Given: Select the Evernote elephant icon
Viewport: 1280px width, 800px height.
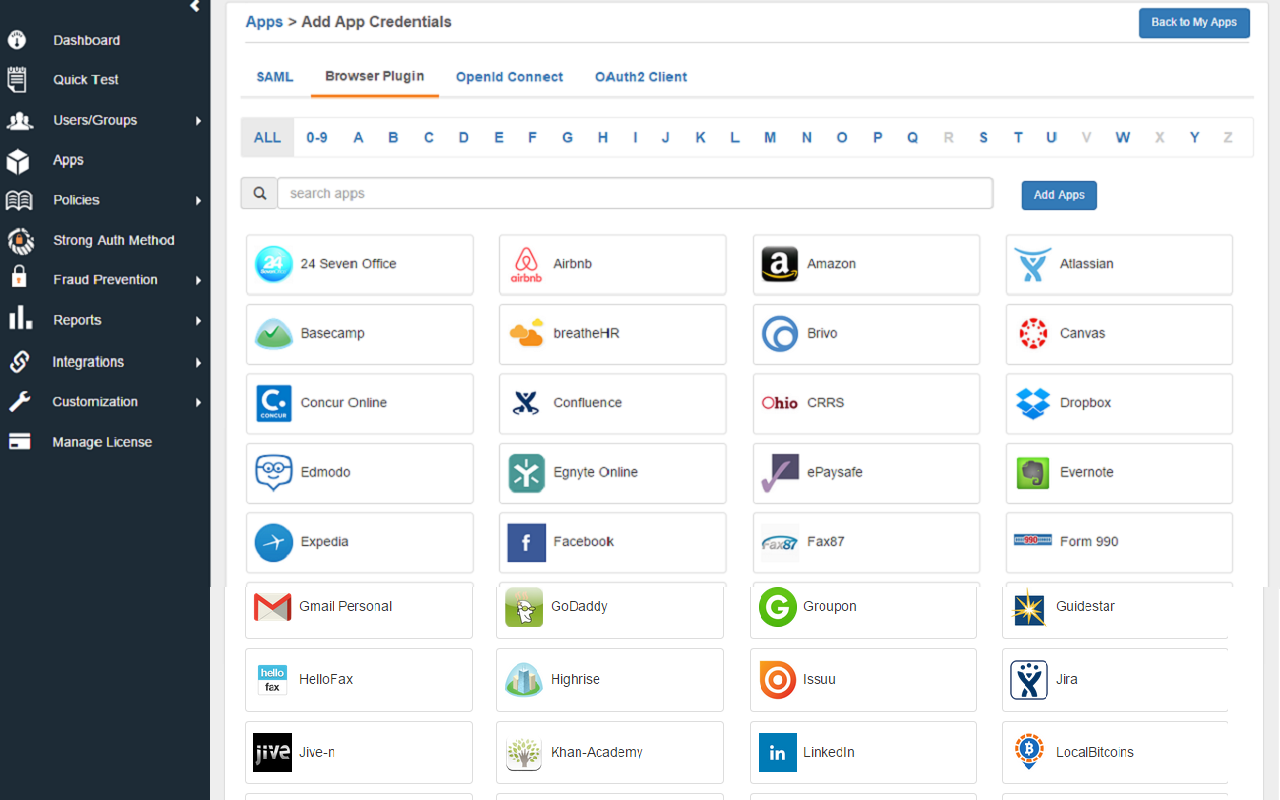Looking at the screenshot, I should (x=1032, y=473).
